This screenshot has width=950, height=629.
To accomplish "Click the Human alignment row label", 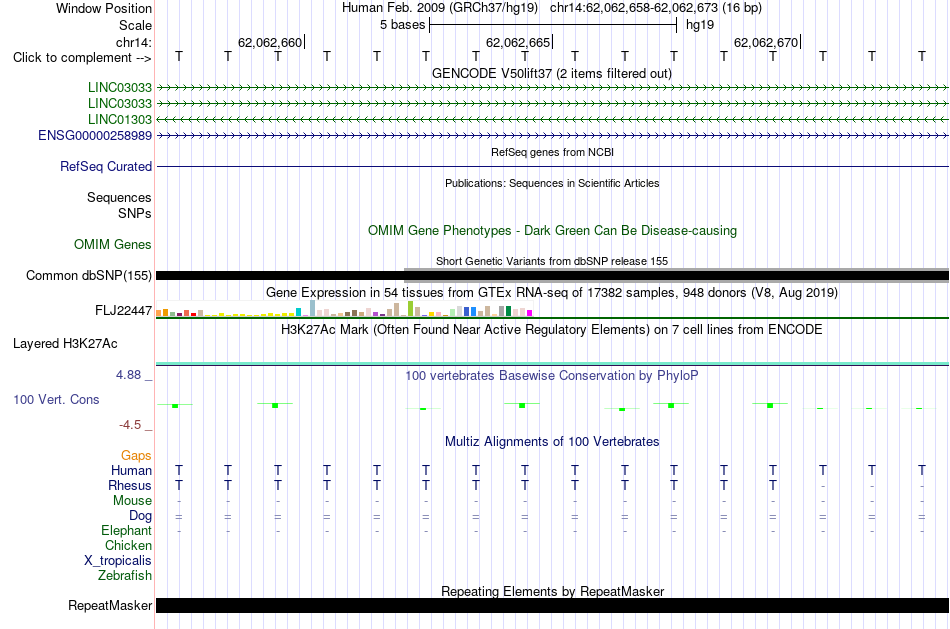I will pos(131,471).
